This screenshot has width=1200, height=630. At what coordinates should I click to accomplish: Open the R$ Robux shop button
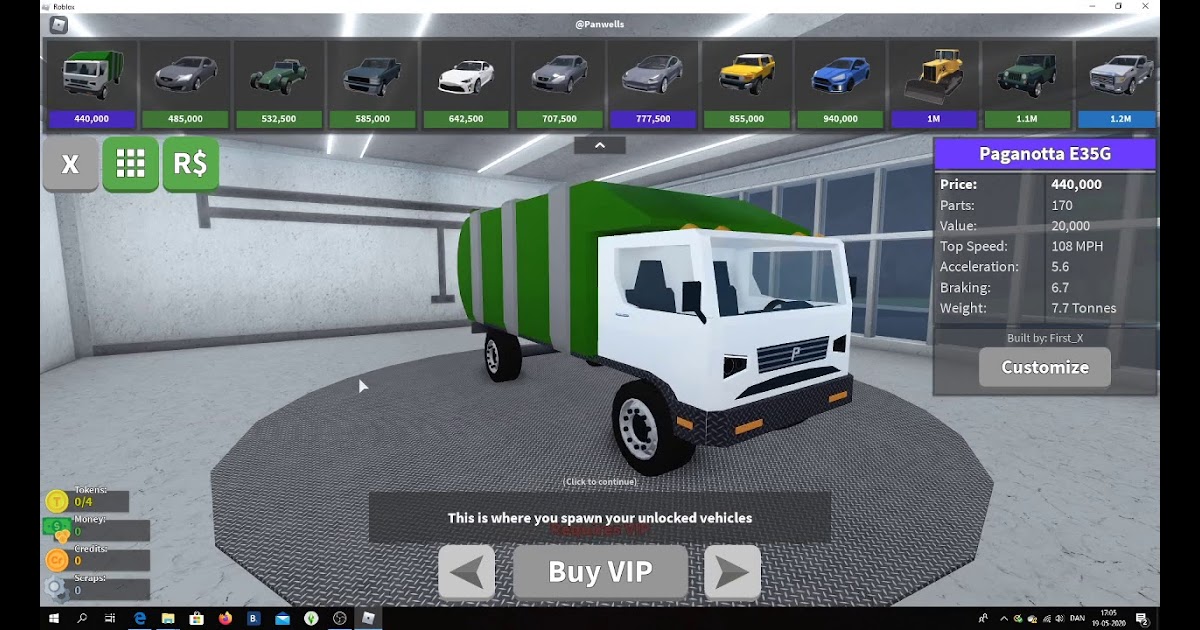(190, 164)
